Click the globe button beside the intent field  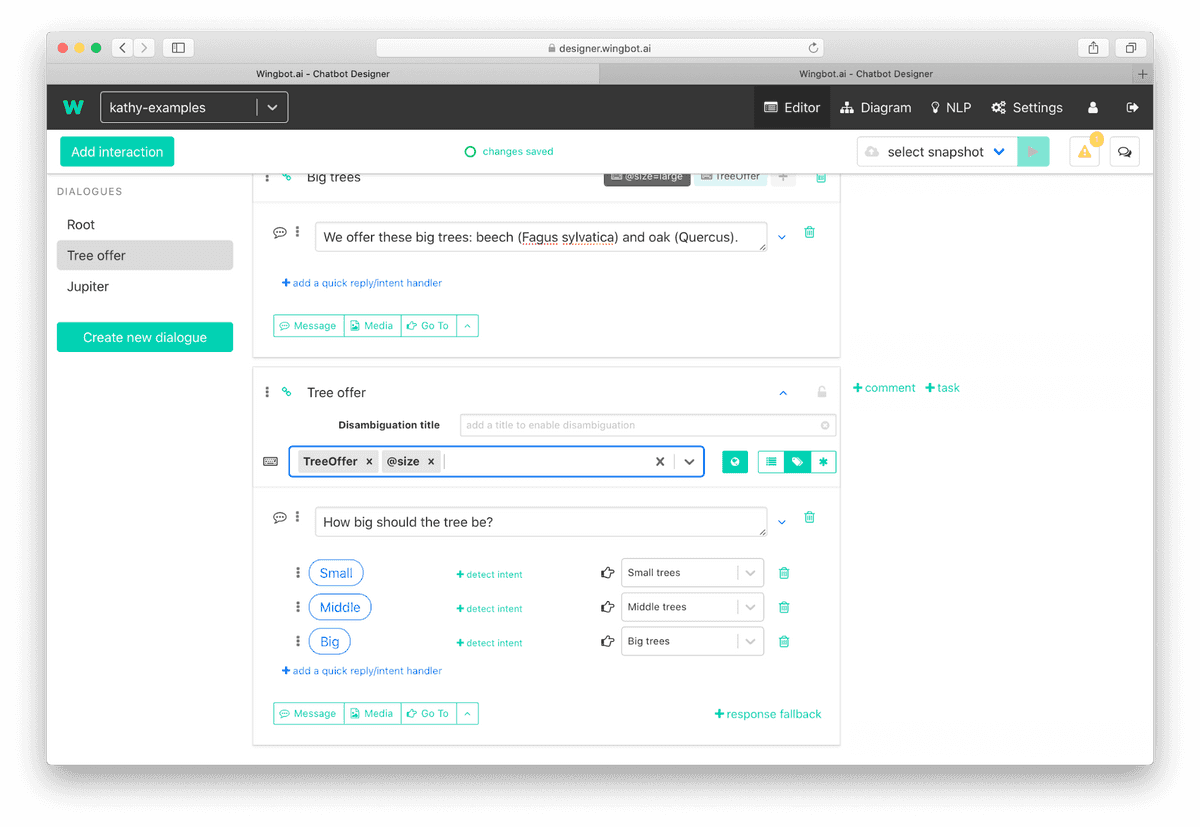(735, 462)
